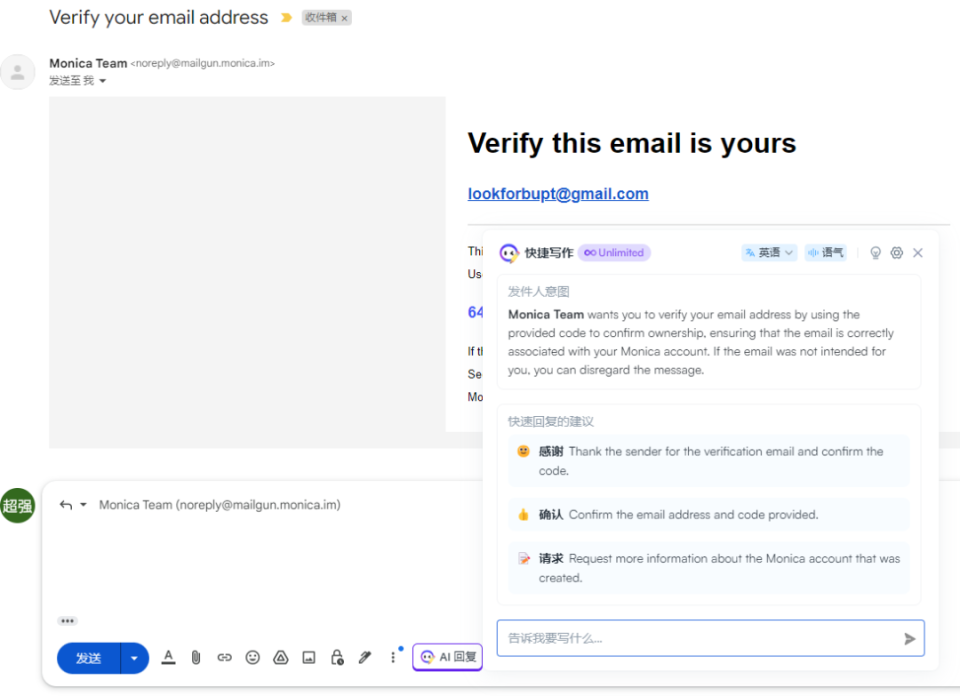Toggle confidential mode lock-clock icon
Screen dimensions: 960x696
[337, 657]
